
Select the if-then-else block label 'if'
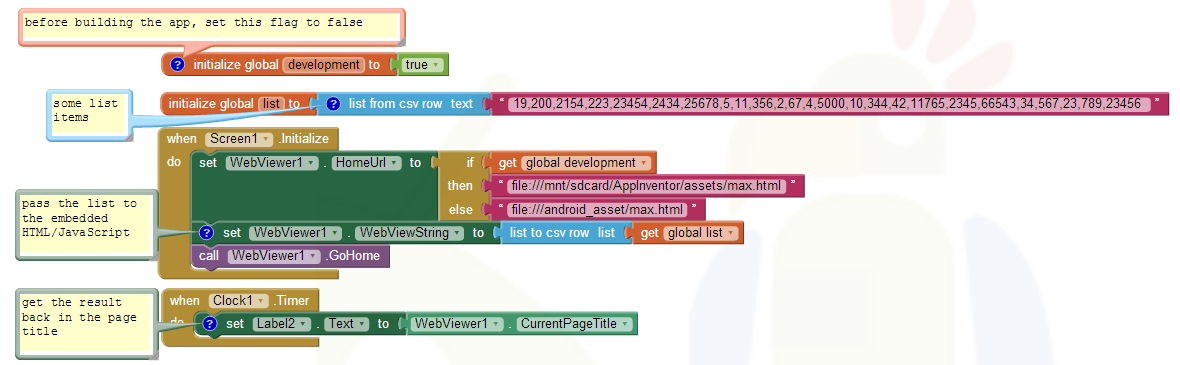[x=470, y=162]
